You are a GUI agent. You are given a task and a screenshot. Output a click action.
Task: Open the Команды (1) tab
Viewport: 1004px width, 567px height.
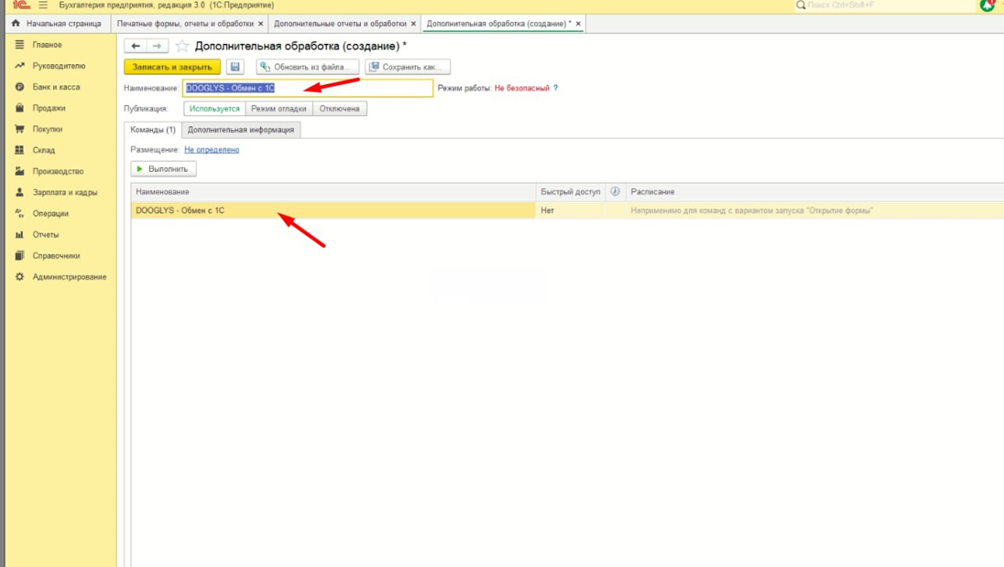pos(152,130)
